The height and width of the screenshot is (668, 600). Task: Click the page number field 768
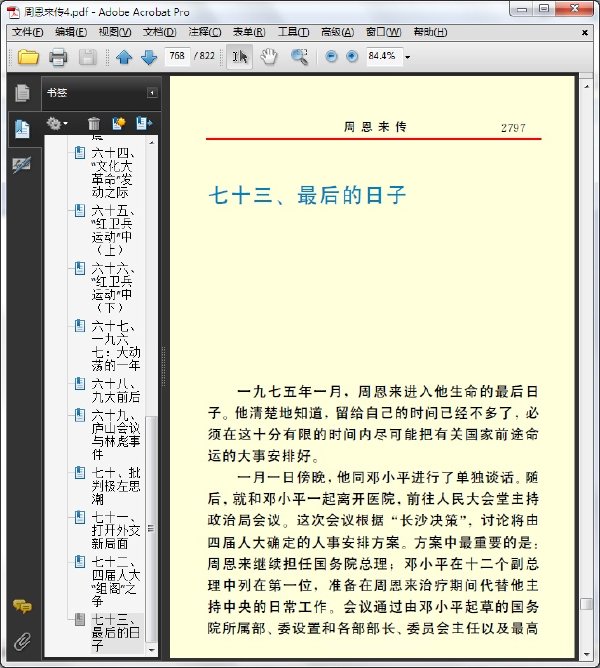click(177, 56)
